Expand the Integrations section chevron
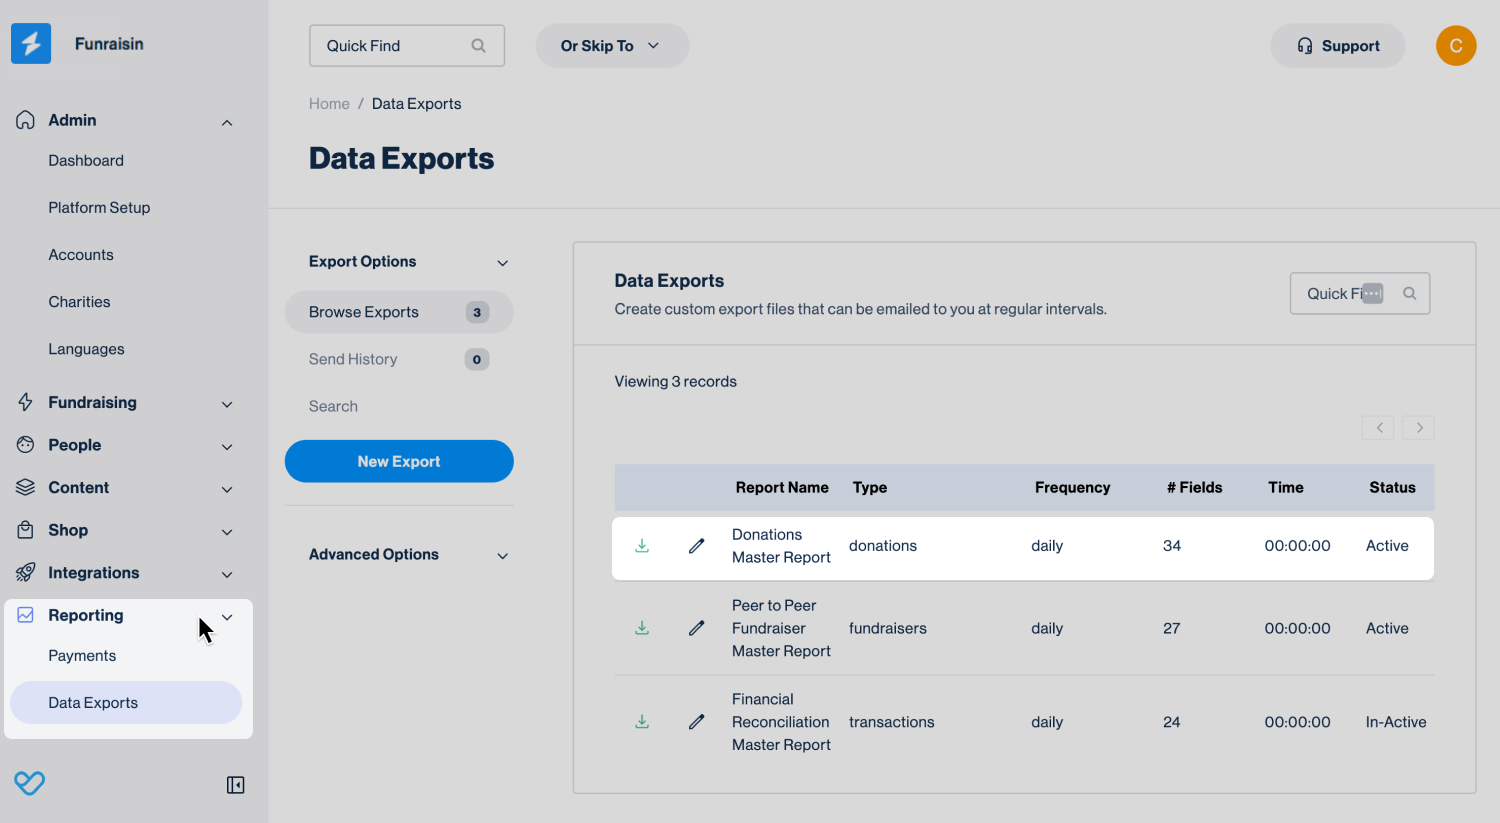This screenshot has height=823, width=1500. pyautogui.click(x=227, y=575)
